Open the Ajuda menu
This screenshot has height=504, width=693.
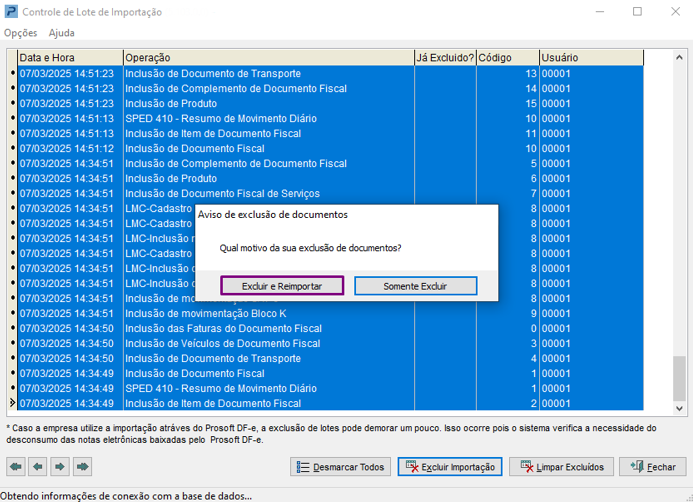pos(61,33)
